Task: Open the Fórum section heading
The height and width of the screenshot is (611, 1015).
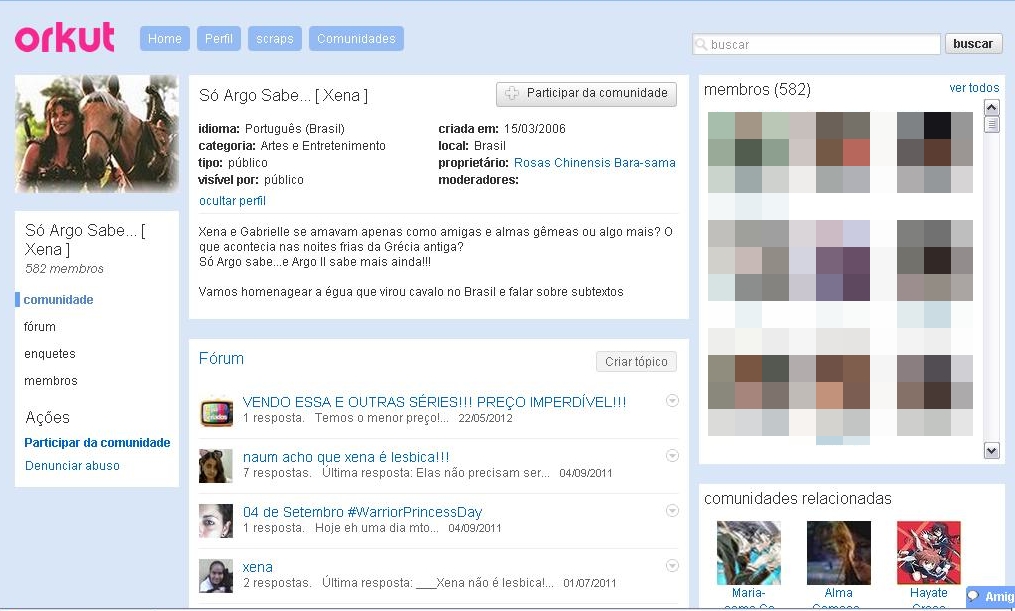Action: (x=221, y=359)
